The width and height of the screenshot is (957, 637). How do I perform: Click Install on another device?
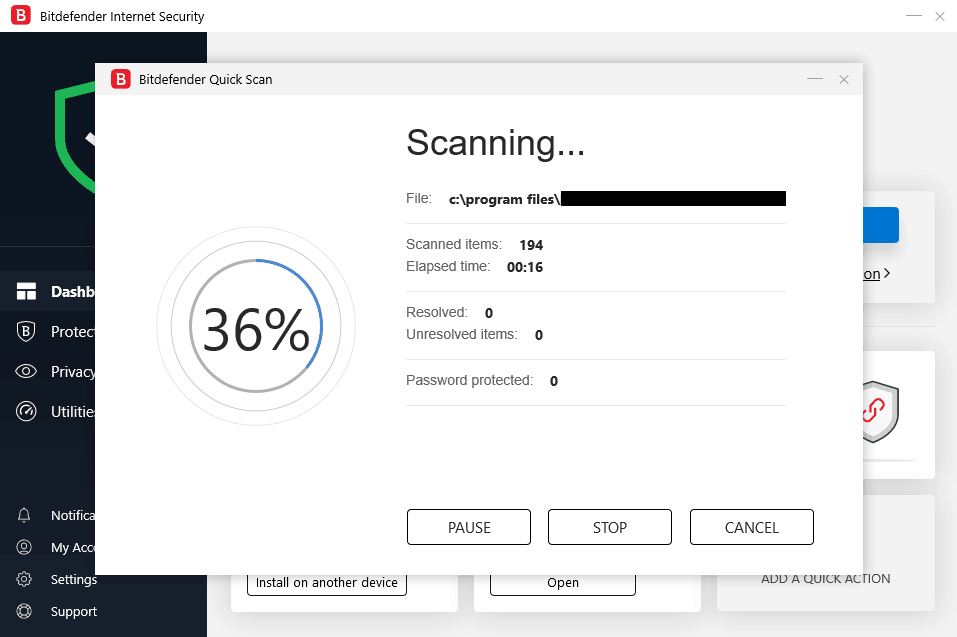click(326, 582)
